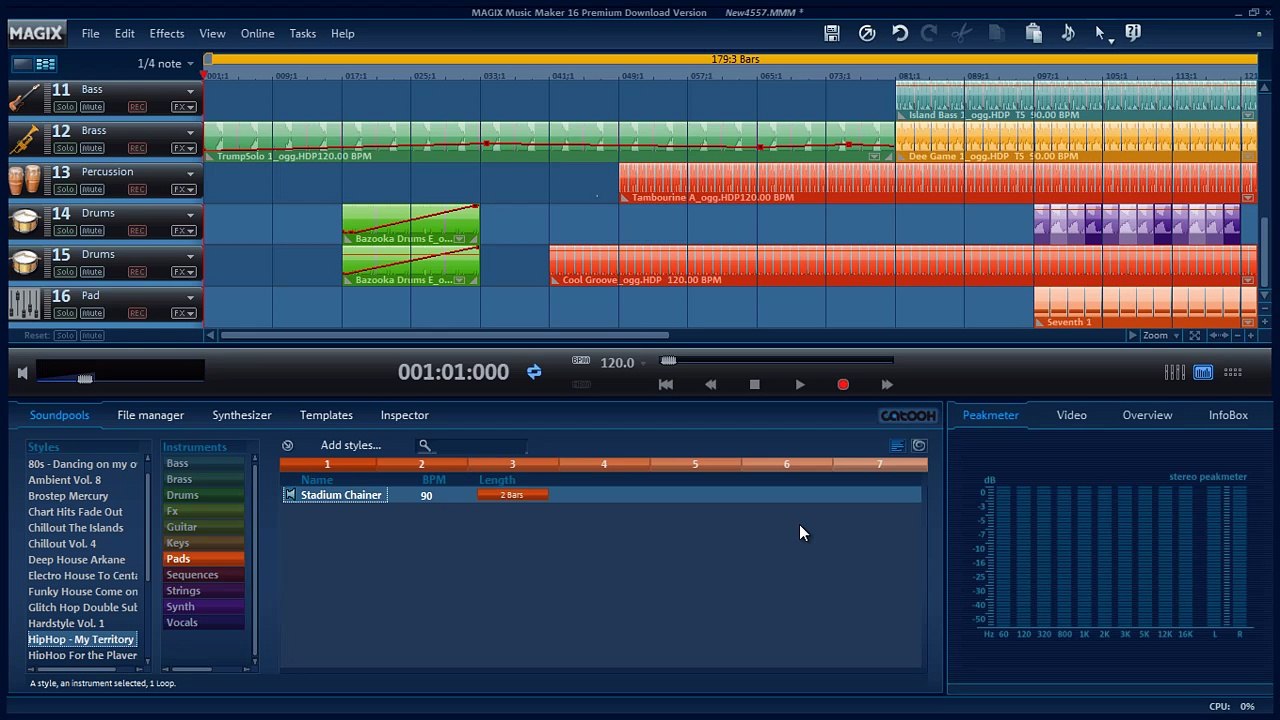Undo the last action with the curved arrow icon
This screenshot has width=1280, height=720.
click(x=900, y=33)
